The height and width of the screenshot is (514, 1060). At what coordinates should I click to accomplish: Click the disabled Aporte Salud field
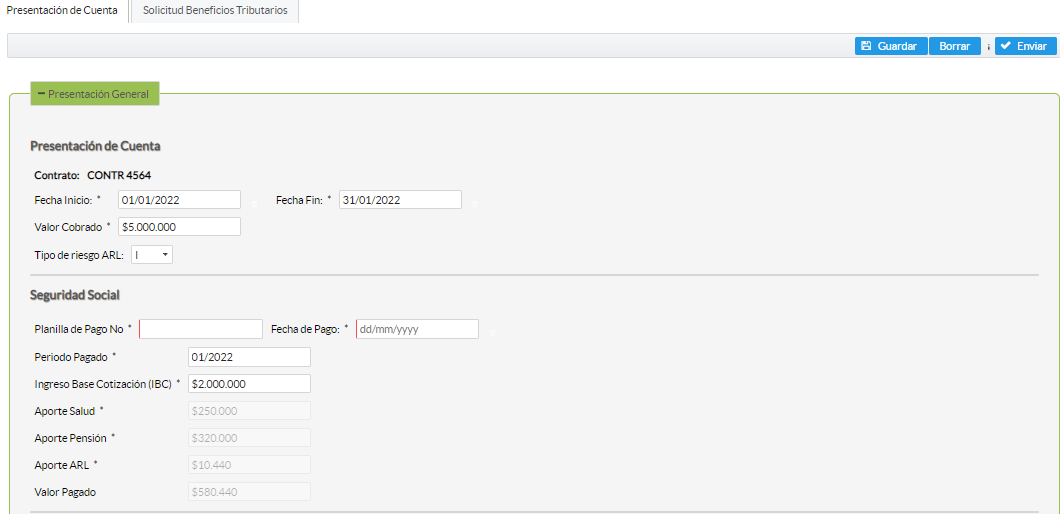[249, 411]
